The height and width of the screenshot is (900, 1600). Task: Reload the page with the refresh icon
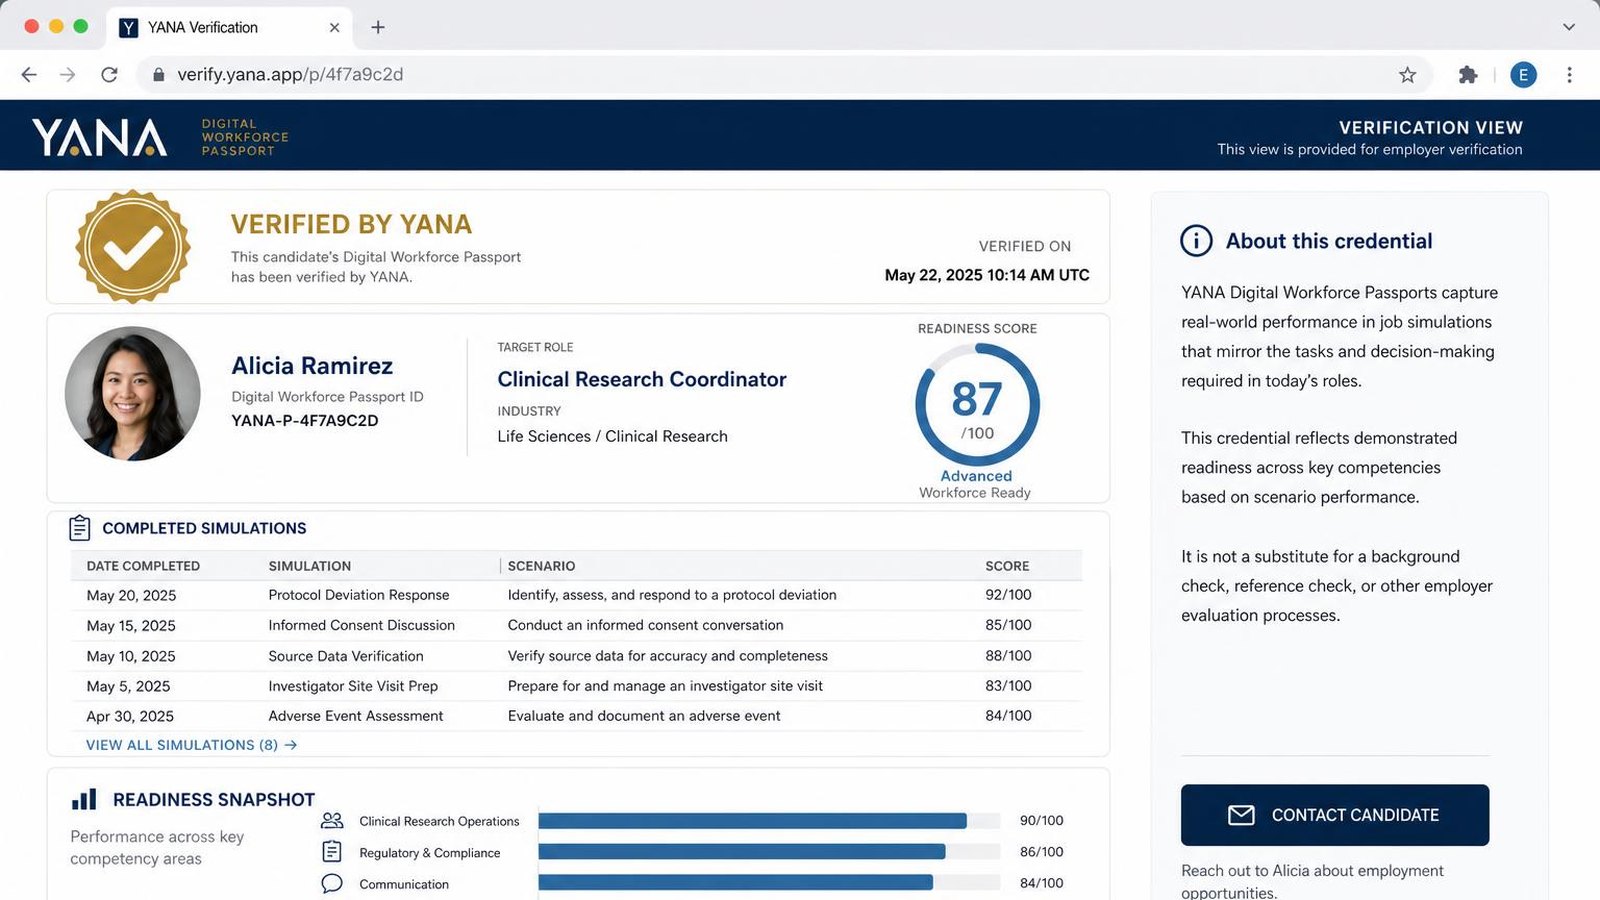pyautogui.click(x=109, y=75)
